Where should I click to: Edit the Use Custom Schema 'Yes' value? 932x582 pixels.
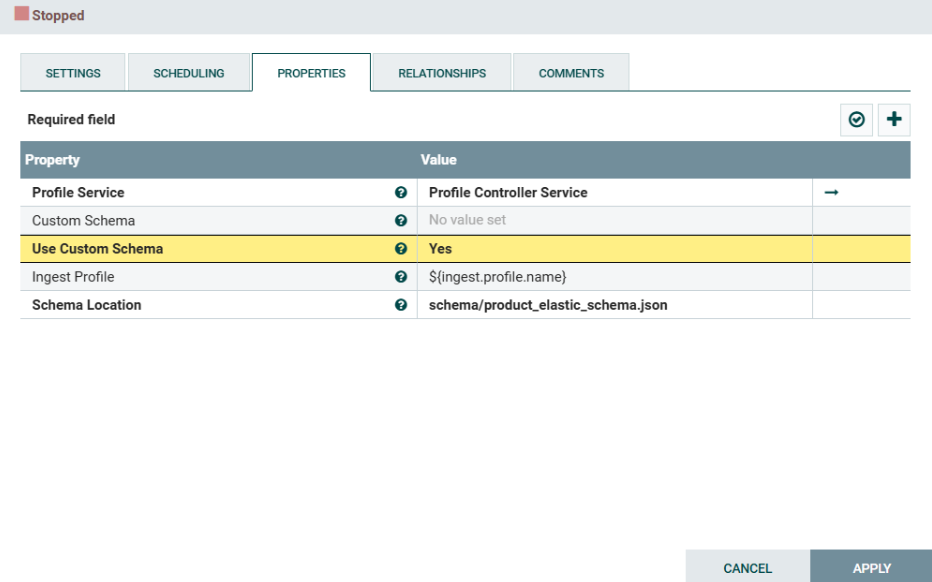coord(614,249)
